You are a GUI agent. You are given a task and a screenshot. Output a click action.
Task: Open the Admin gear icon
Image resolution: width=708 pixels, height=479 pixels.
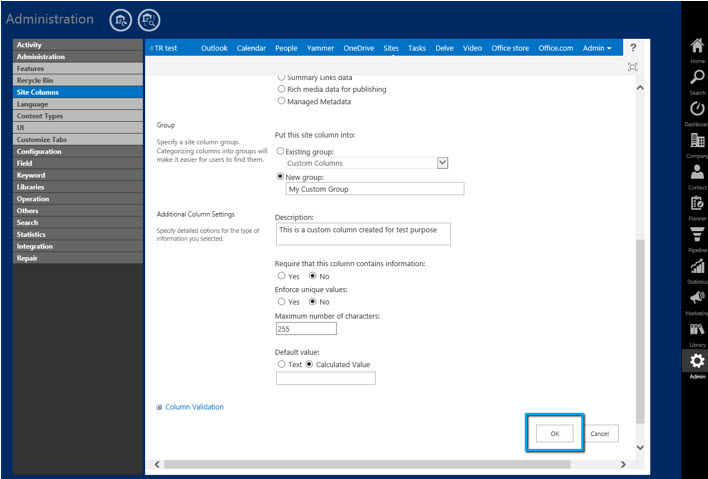point(697,361)
